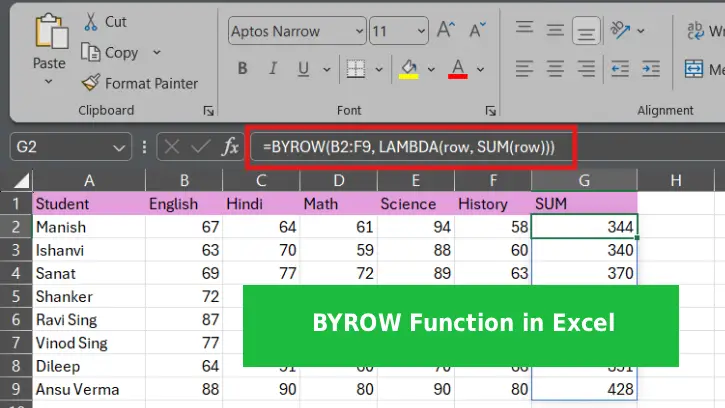Select cell containing Manish
725x408 pixels.
click(89, 227)
